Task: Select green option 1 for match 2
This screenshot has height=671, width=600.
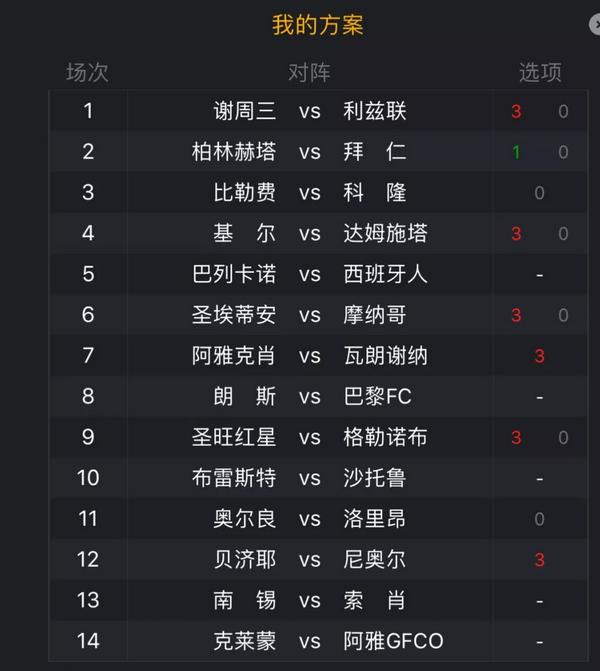Action: pyautogui.click(x=516, y=152)
